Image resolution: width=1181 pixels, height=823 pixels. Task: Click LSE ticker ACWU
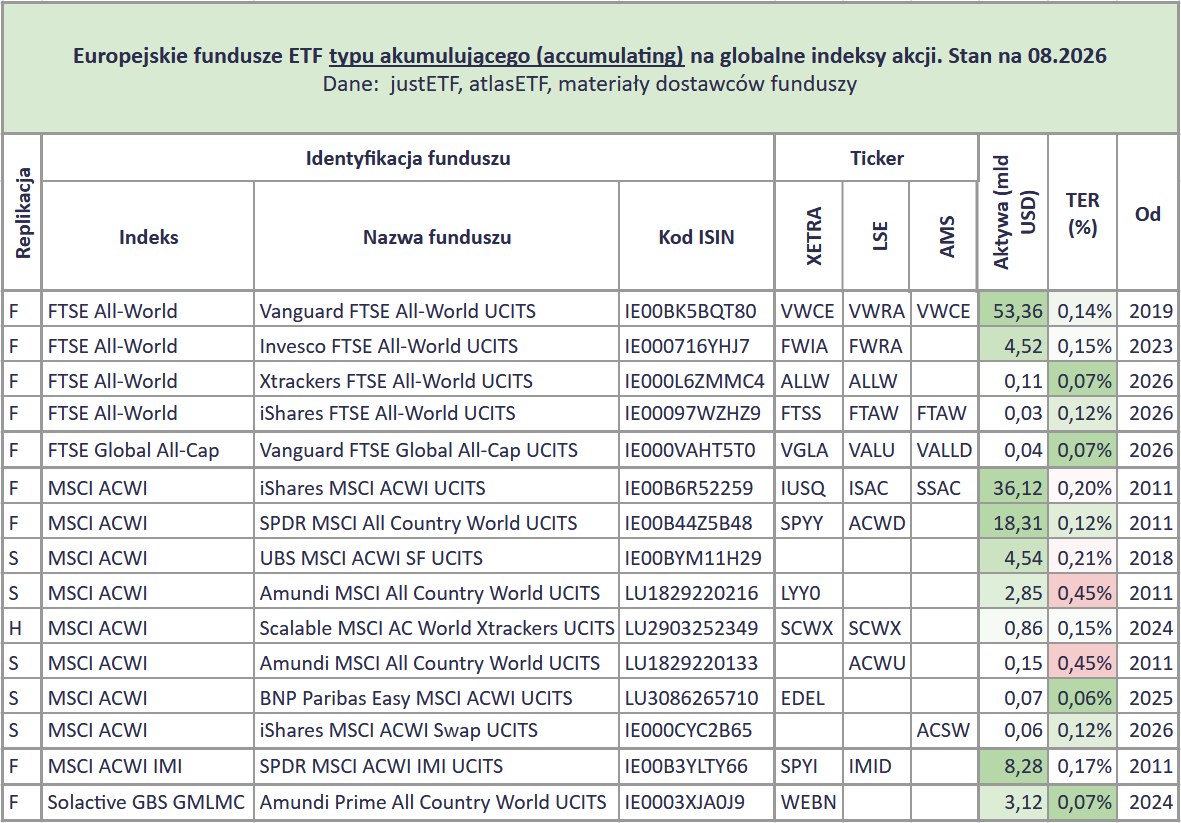click(x=876, y=663)
